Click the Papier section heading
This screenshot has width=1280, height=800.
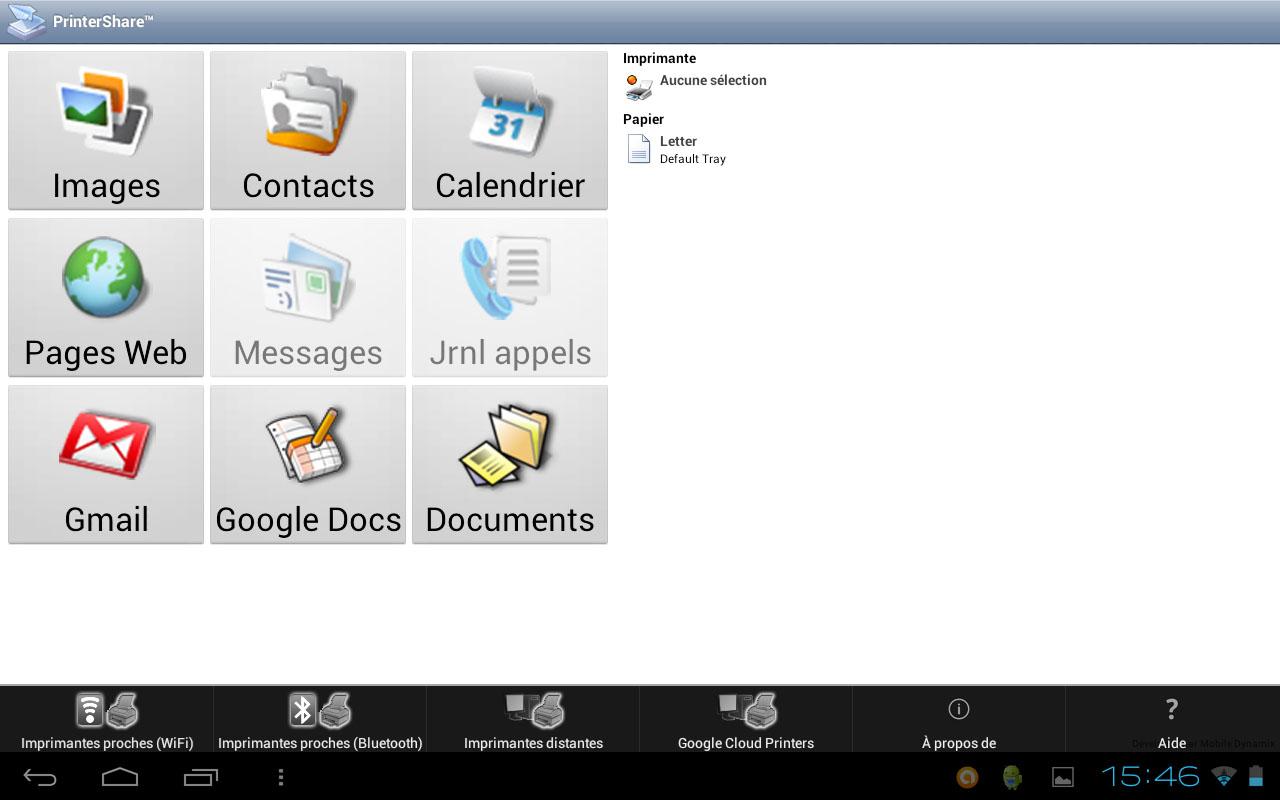pyautogui.click(x=643, y=119)
